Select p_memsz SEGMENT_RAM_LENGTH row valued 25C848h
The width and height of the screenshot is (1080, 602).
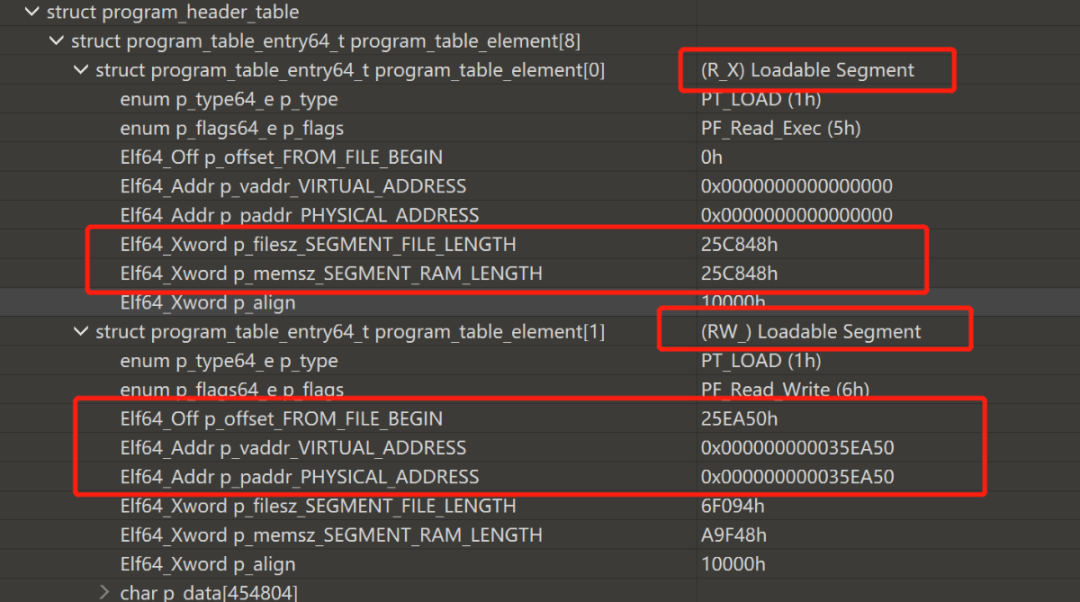click(331, 273)
